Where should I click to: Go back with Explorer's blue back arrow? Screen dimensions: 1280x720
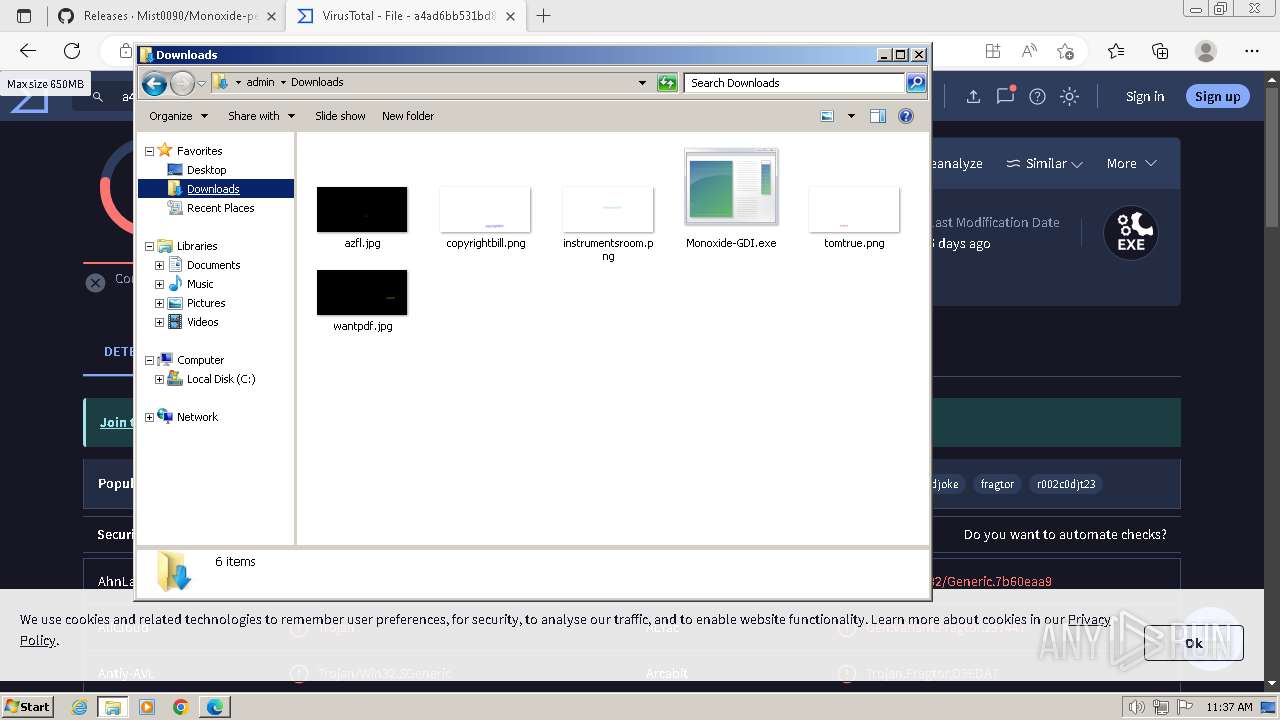point(154,83)
